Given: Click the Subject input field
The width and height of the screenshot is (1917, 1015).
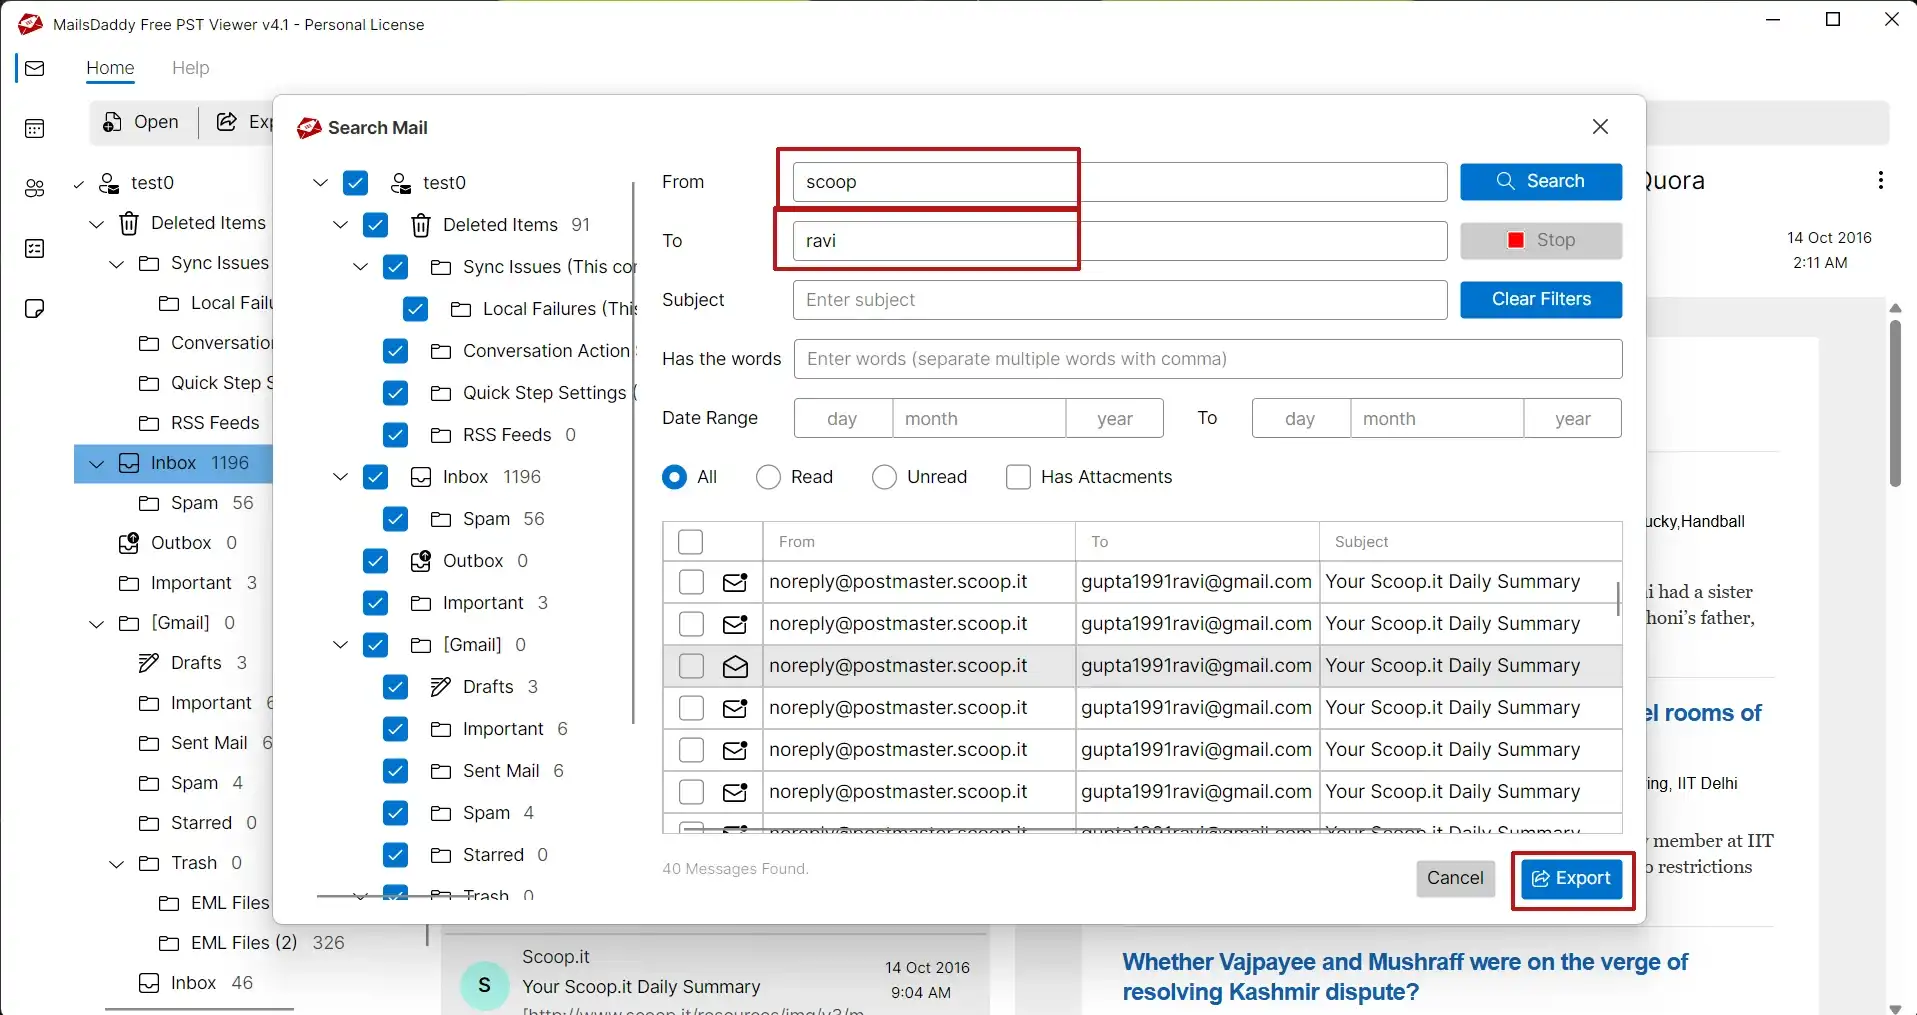Looking at the screenshot, I should coord(1120,300).
